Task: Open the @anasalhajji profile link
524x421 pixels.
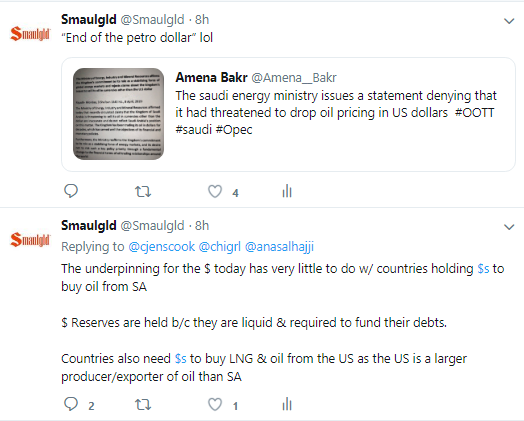Action: point(279,247)
